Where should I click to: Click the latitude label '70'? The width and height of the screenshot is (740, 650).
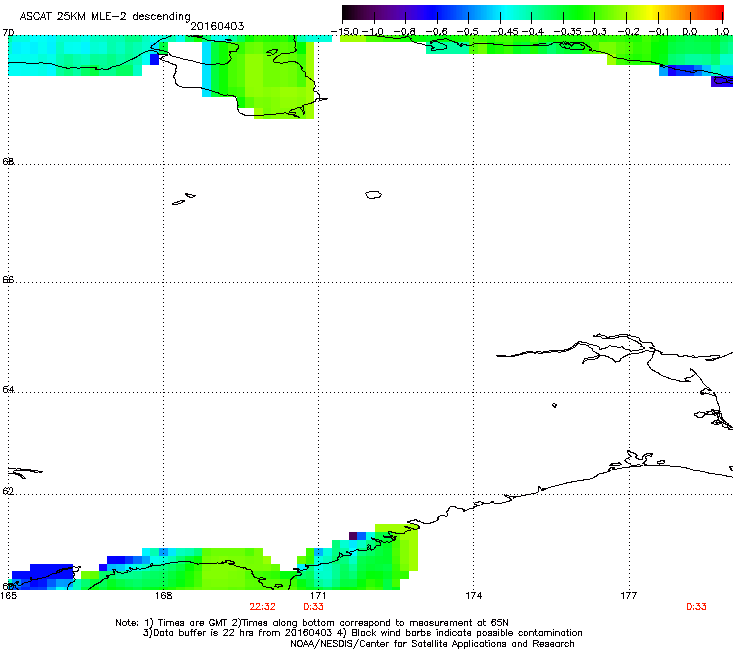pos(8,33)
